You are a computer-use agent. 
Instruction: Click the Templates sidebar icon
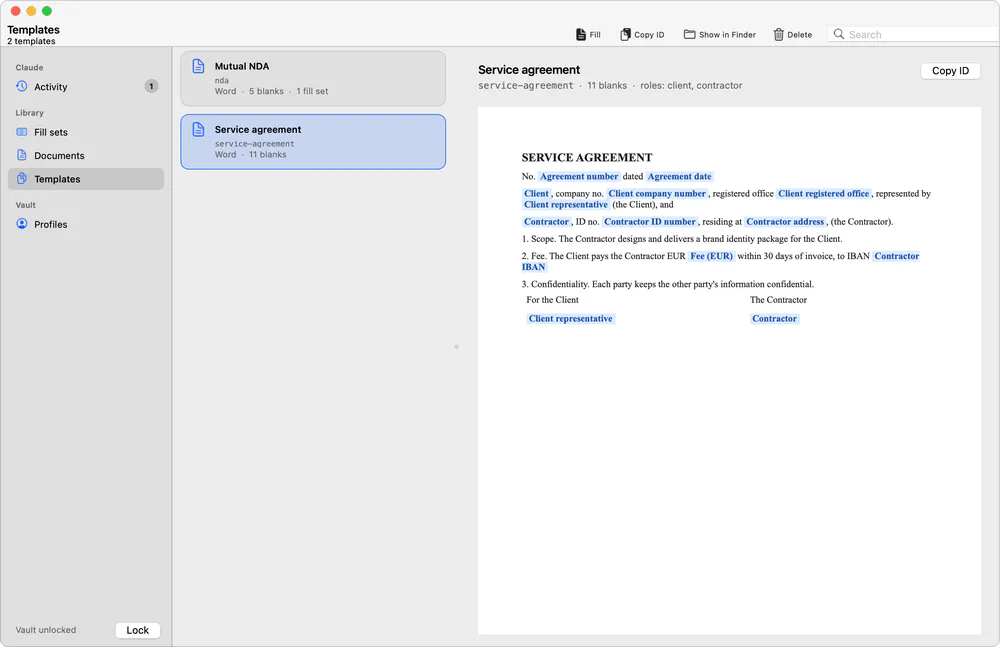coord(22,179)
